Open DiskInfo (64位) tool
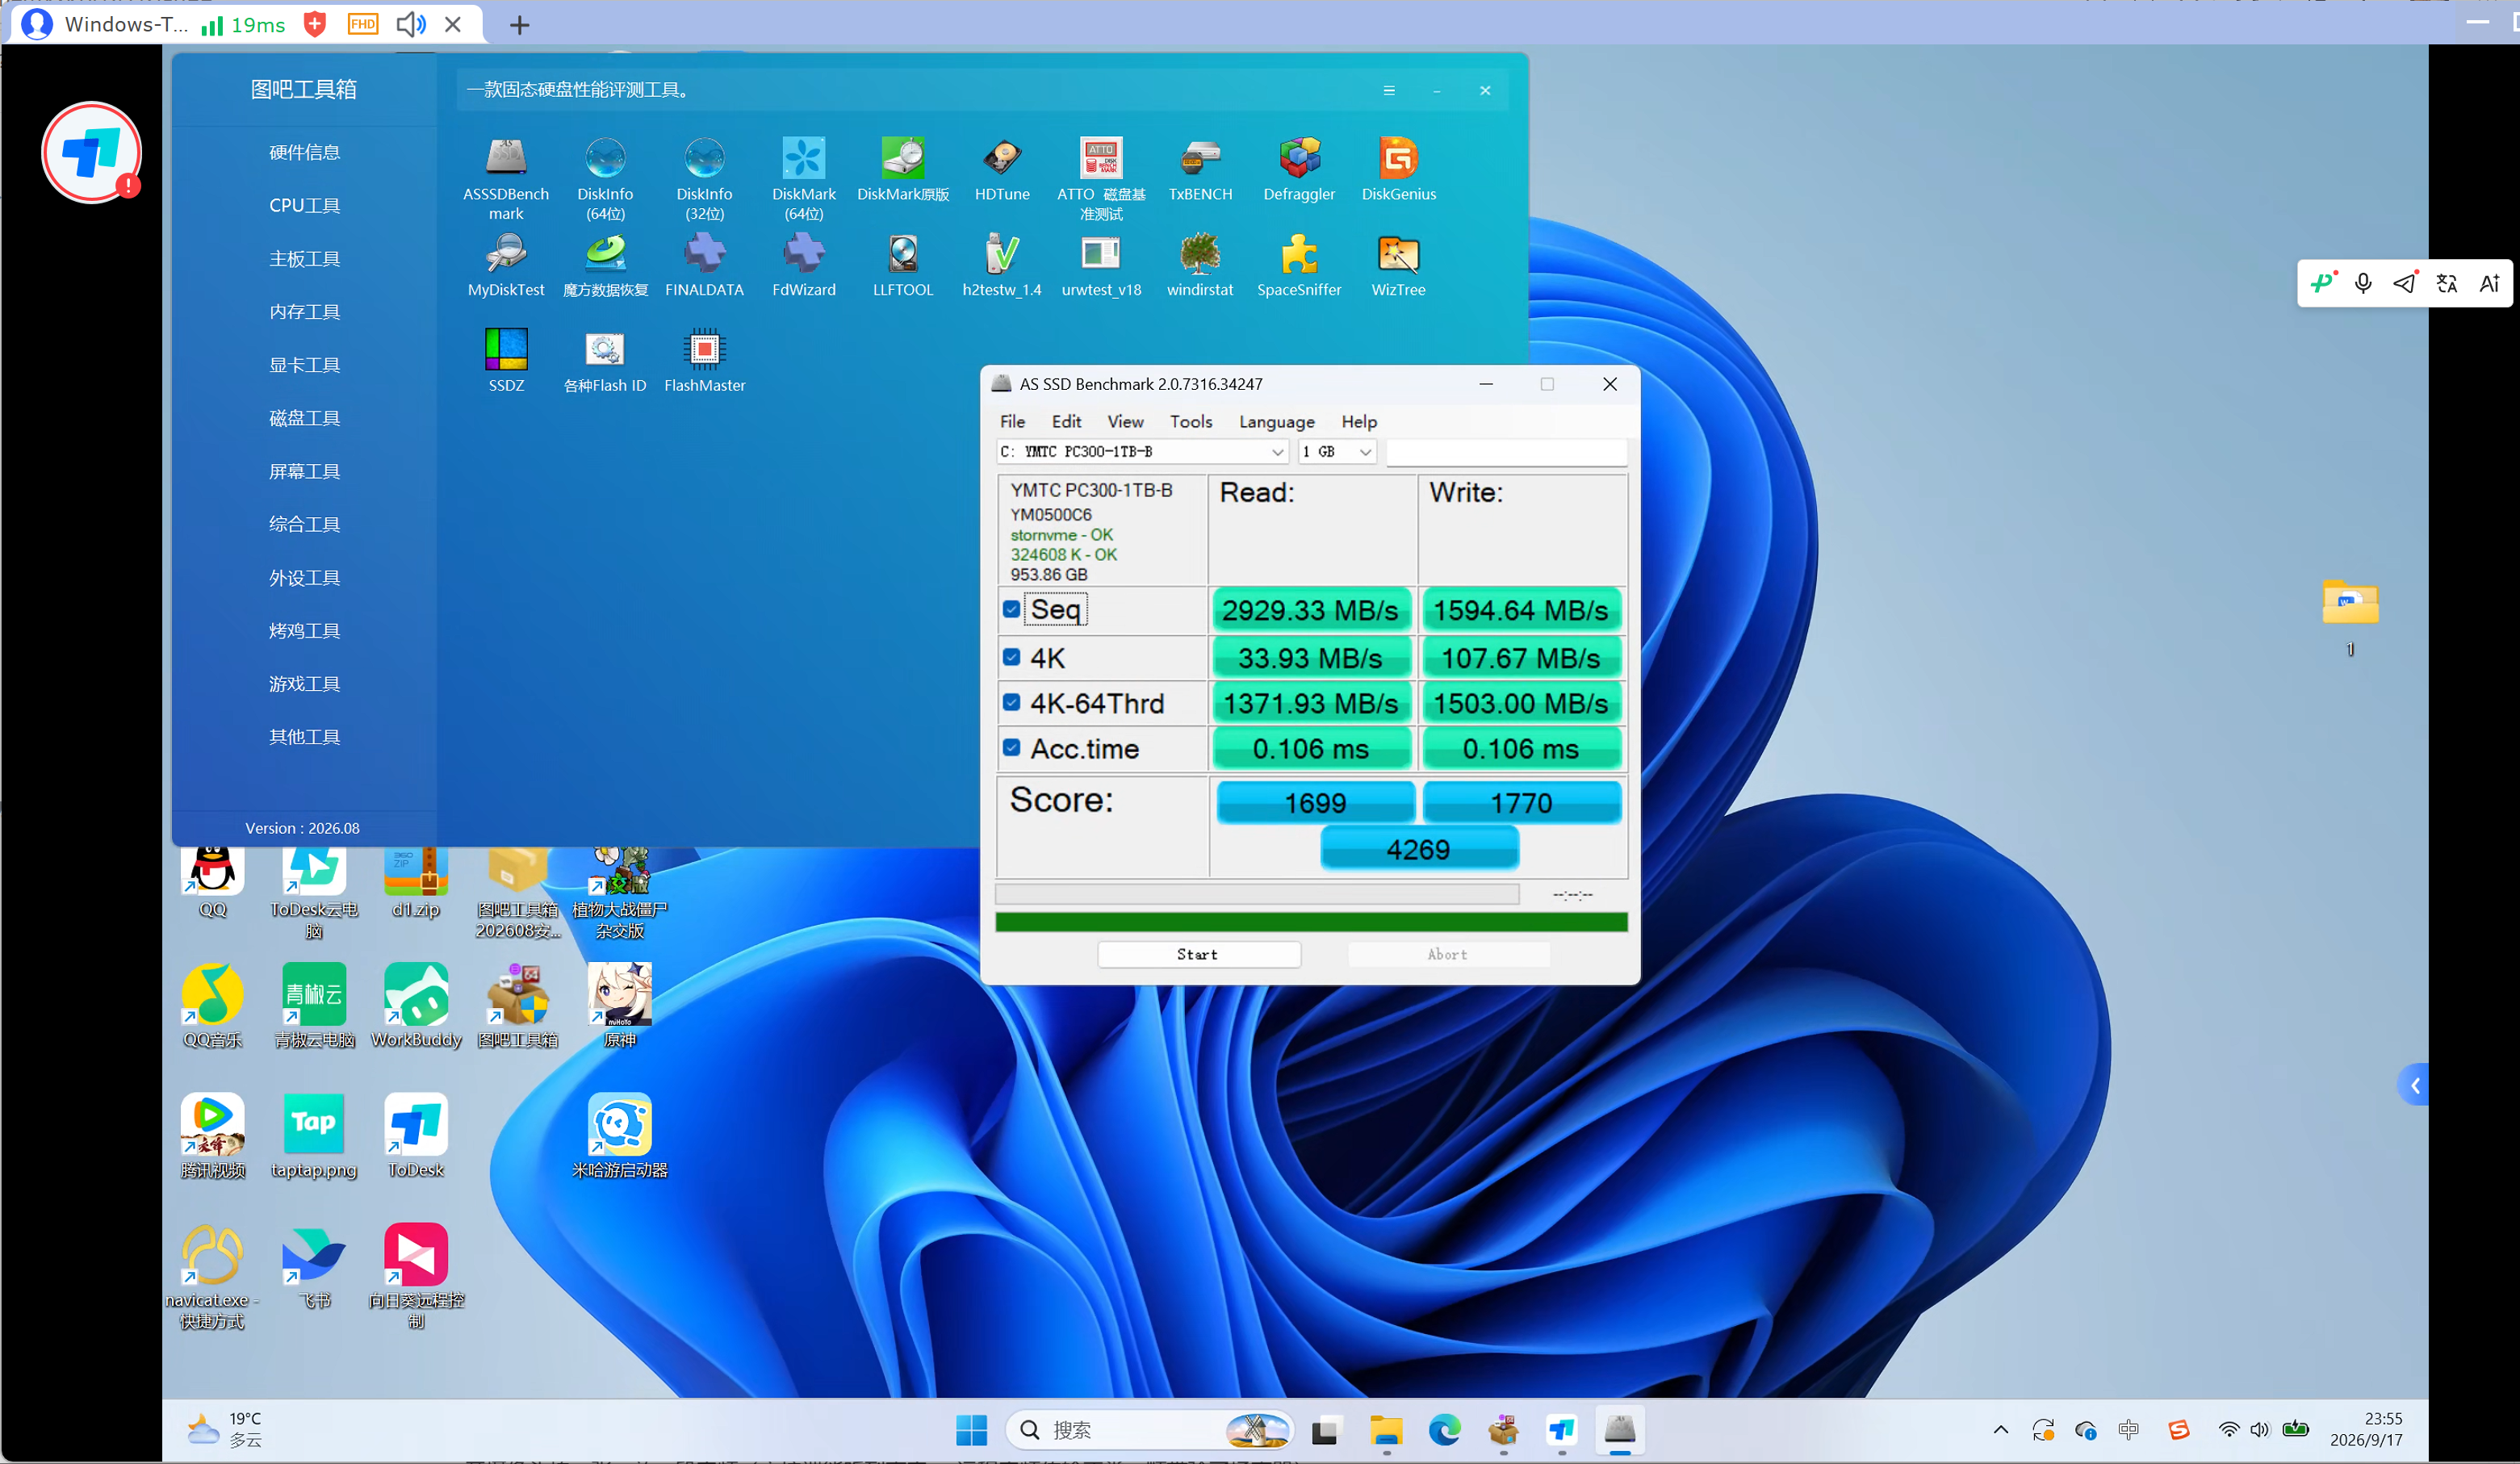The width and height of the screenshot is (2520, 1464). coord(605,158)
